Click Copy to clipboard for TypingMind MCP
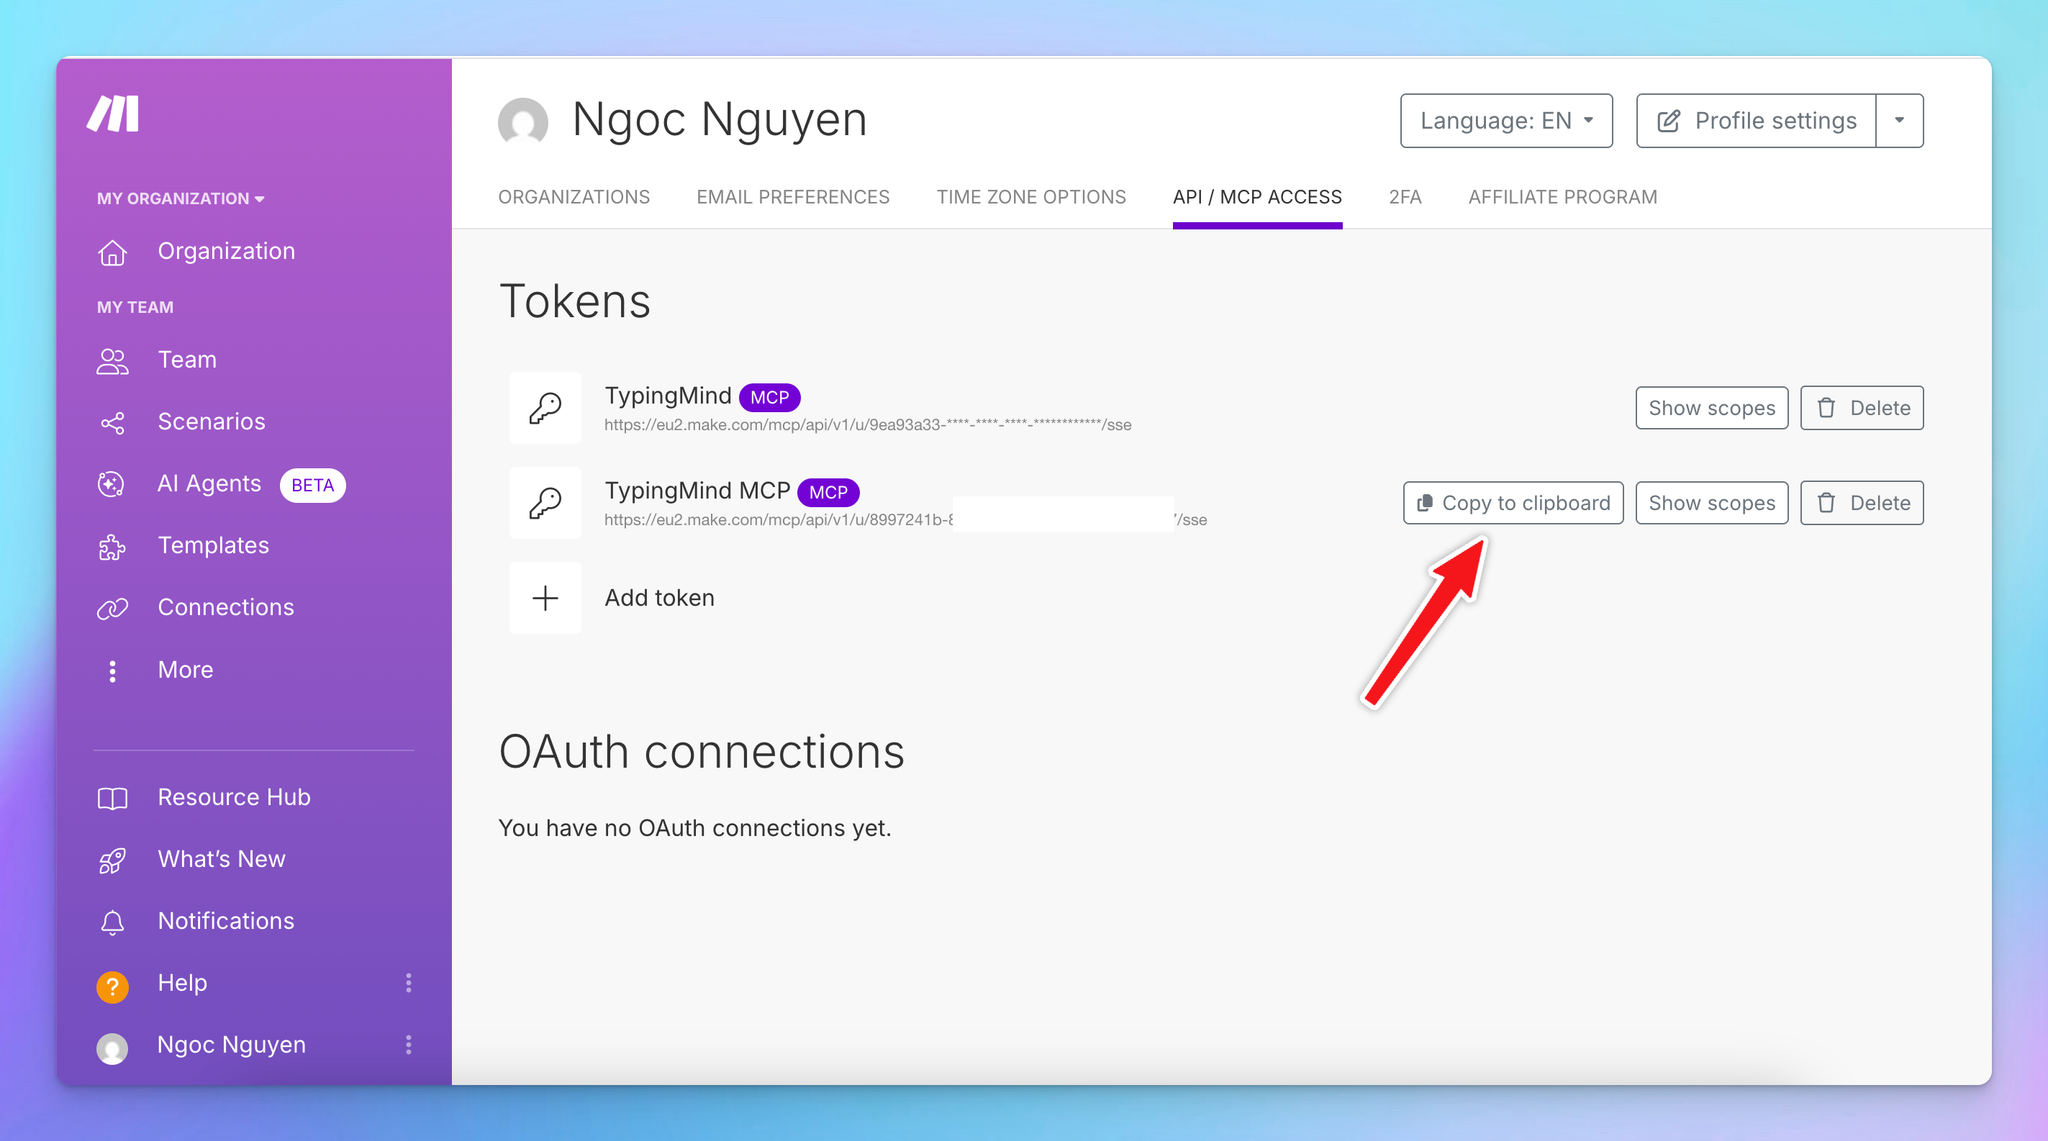 [1513, 503]
